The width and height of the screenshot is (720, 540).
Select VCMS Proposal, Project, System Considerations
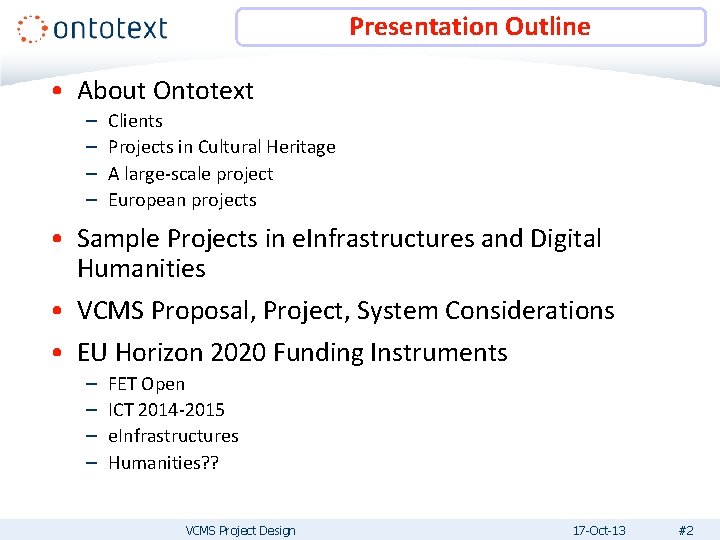click(346, 310)
